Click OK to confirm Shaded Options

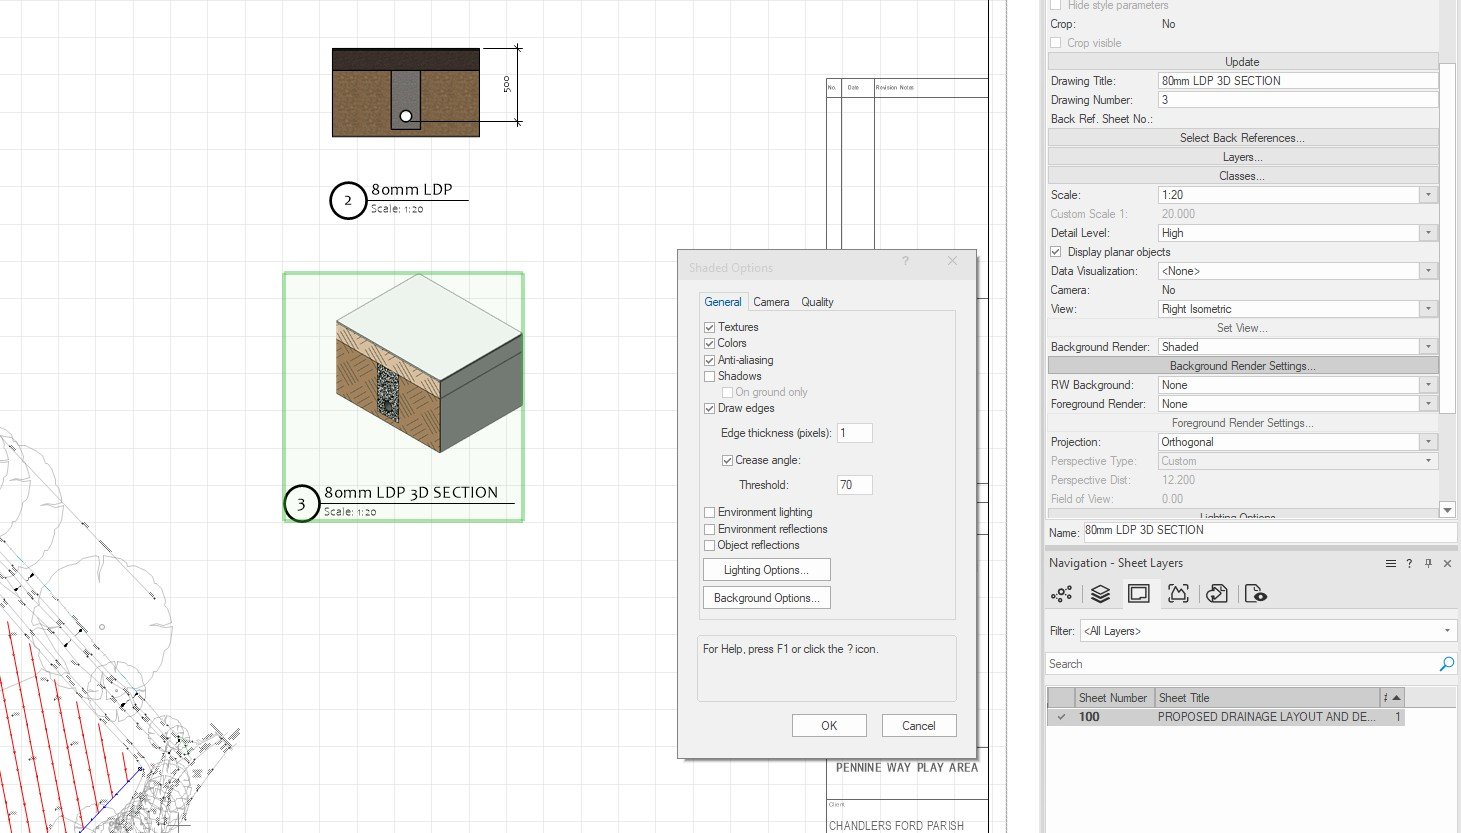click(x=829, y=725)
